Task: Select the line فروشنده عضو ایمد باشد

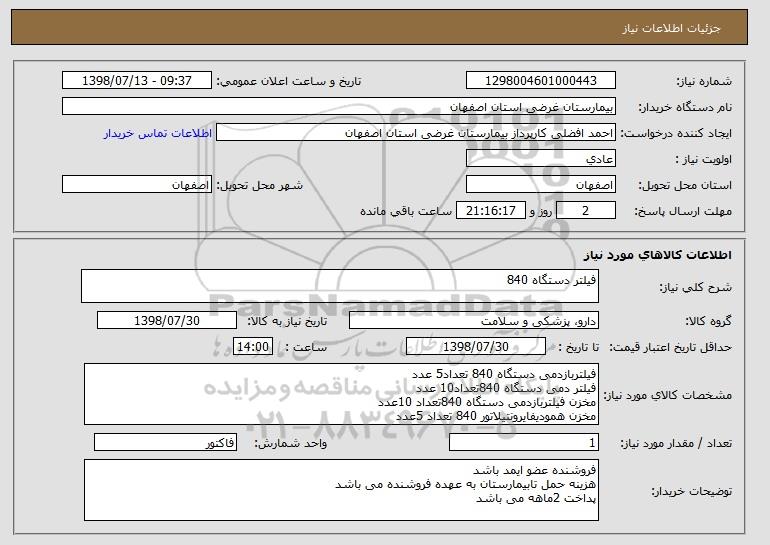Action: (534, 471)
